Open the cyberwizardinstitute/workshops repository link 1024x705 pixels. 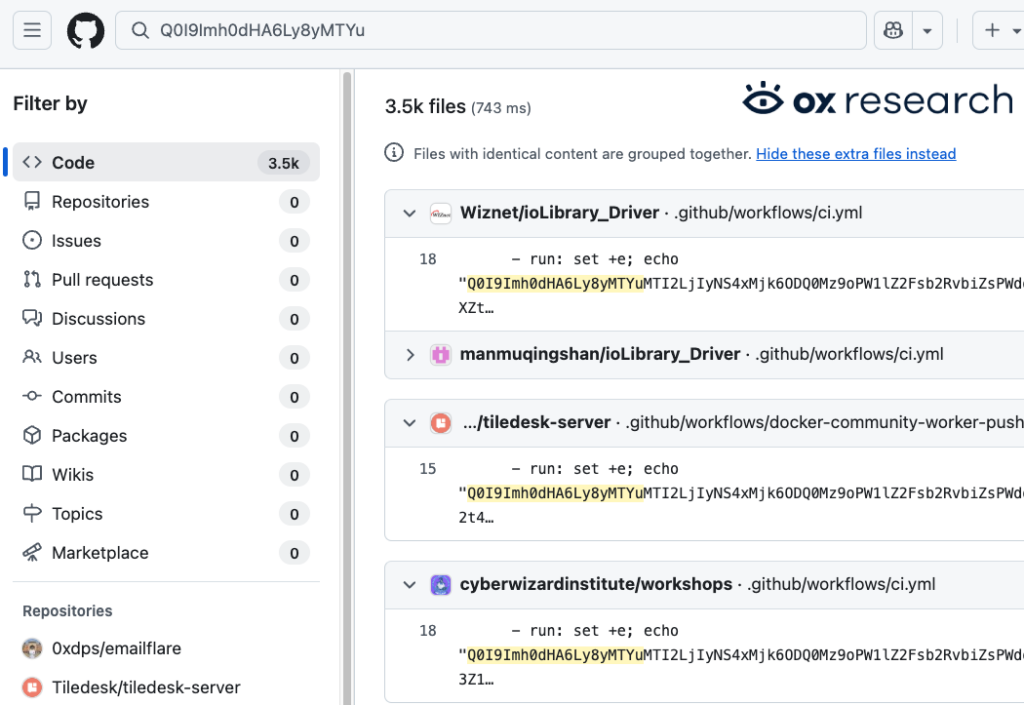[x=596, y=584]
